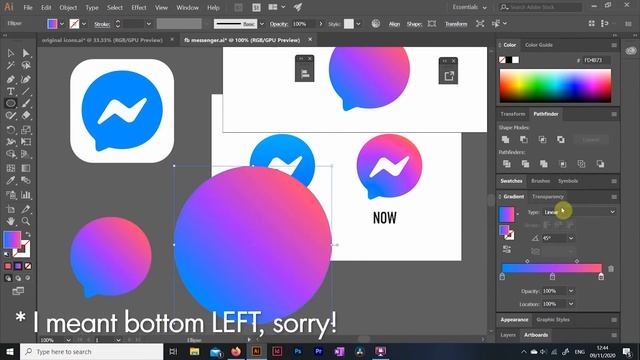640x360 pixels.
Task: Switch to Transform panel tab
Action: point(513,114)
